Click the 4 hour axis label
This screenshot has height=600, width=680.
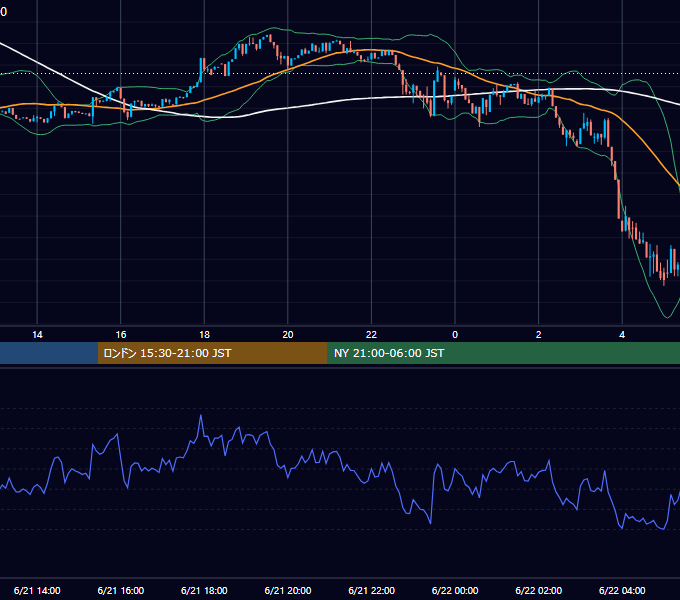(x=622, y=335)
